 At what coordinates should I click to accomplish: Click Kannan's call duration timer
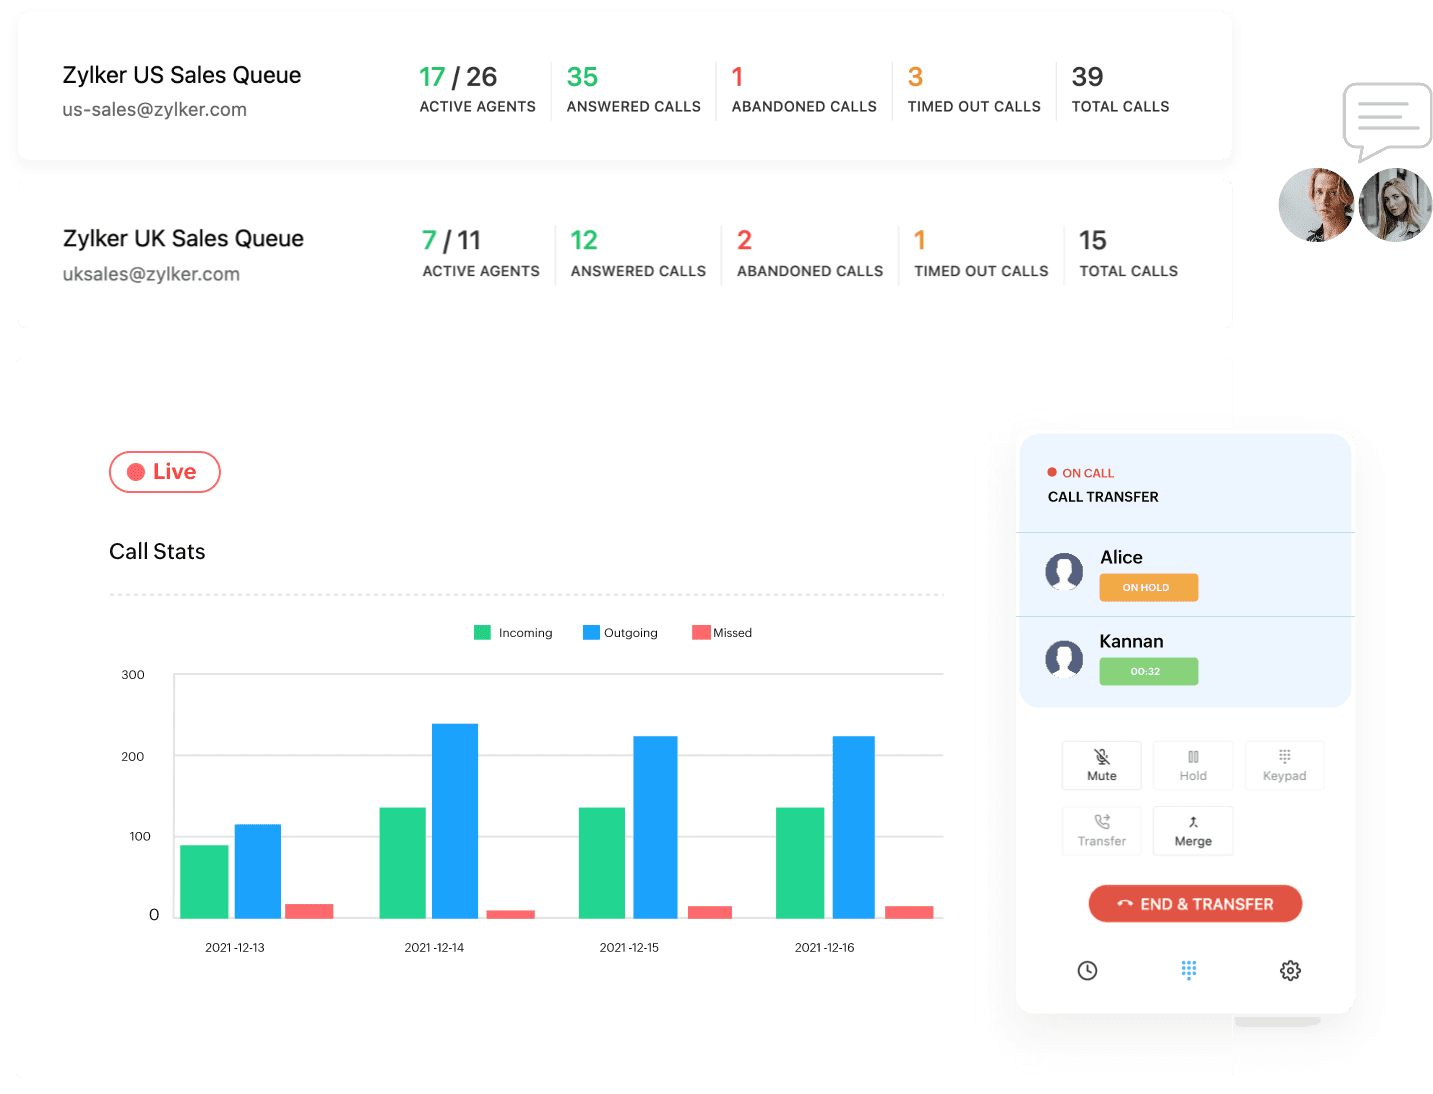point(1148,671)
